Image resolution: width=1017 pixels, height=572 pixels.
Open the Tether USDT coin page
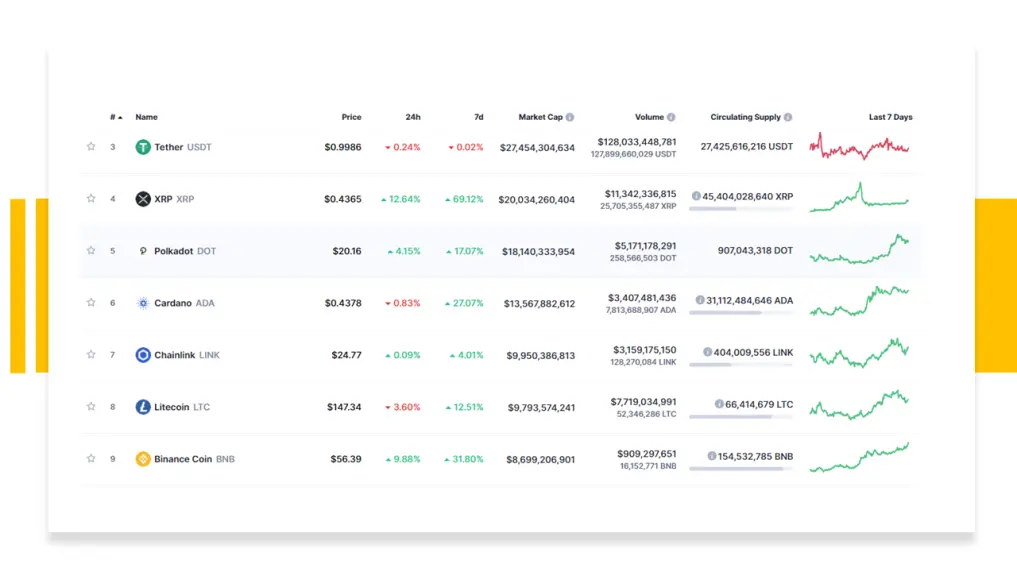(x=183, y=147)
